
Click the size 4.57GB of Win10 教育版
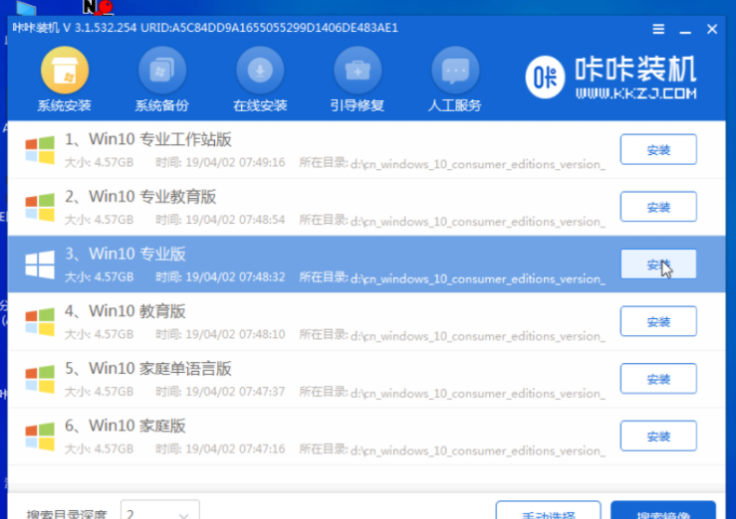point(114,335)
